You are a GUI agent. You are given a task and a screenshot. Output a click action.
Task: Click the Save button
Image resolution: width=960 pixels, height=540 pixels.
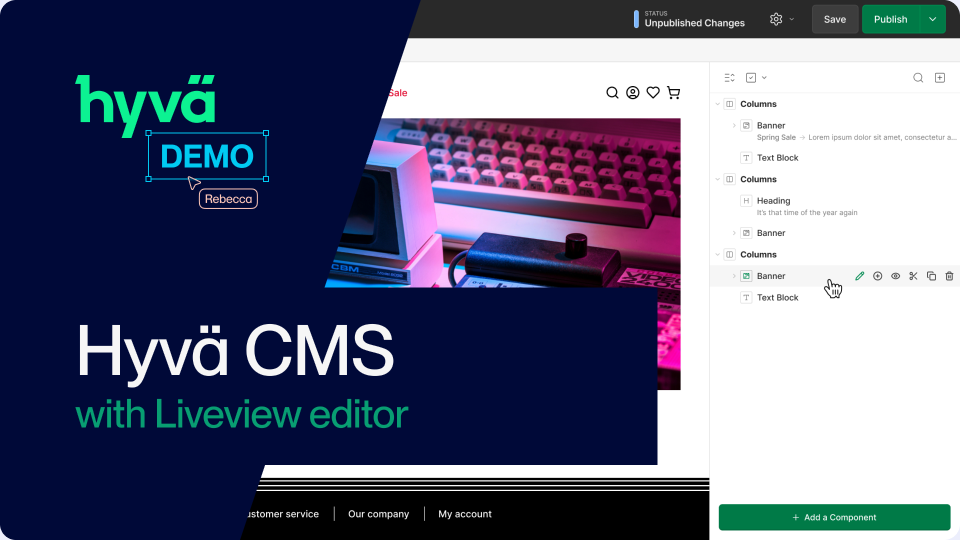tap(834, 19)
